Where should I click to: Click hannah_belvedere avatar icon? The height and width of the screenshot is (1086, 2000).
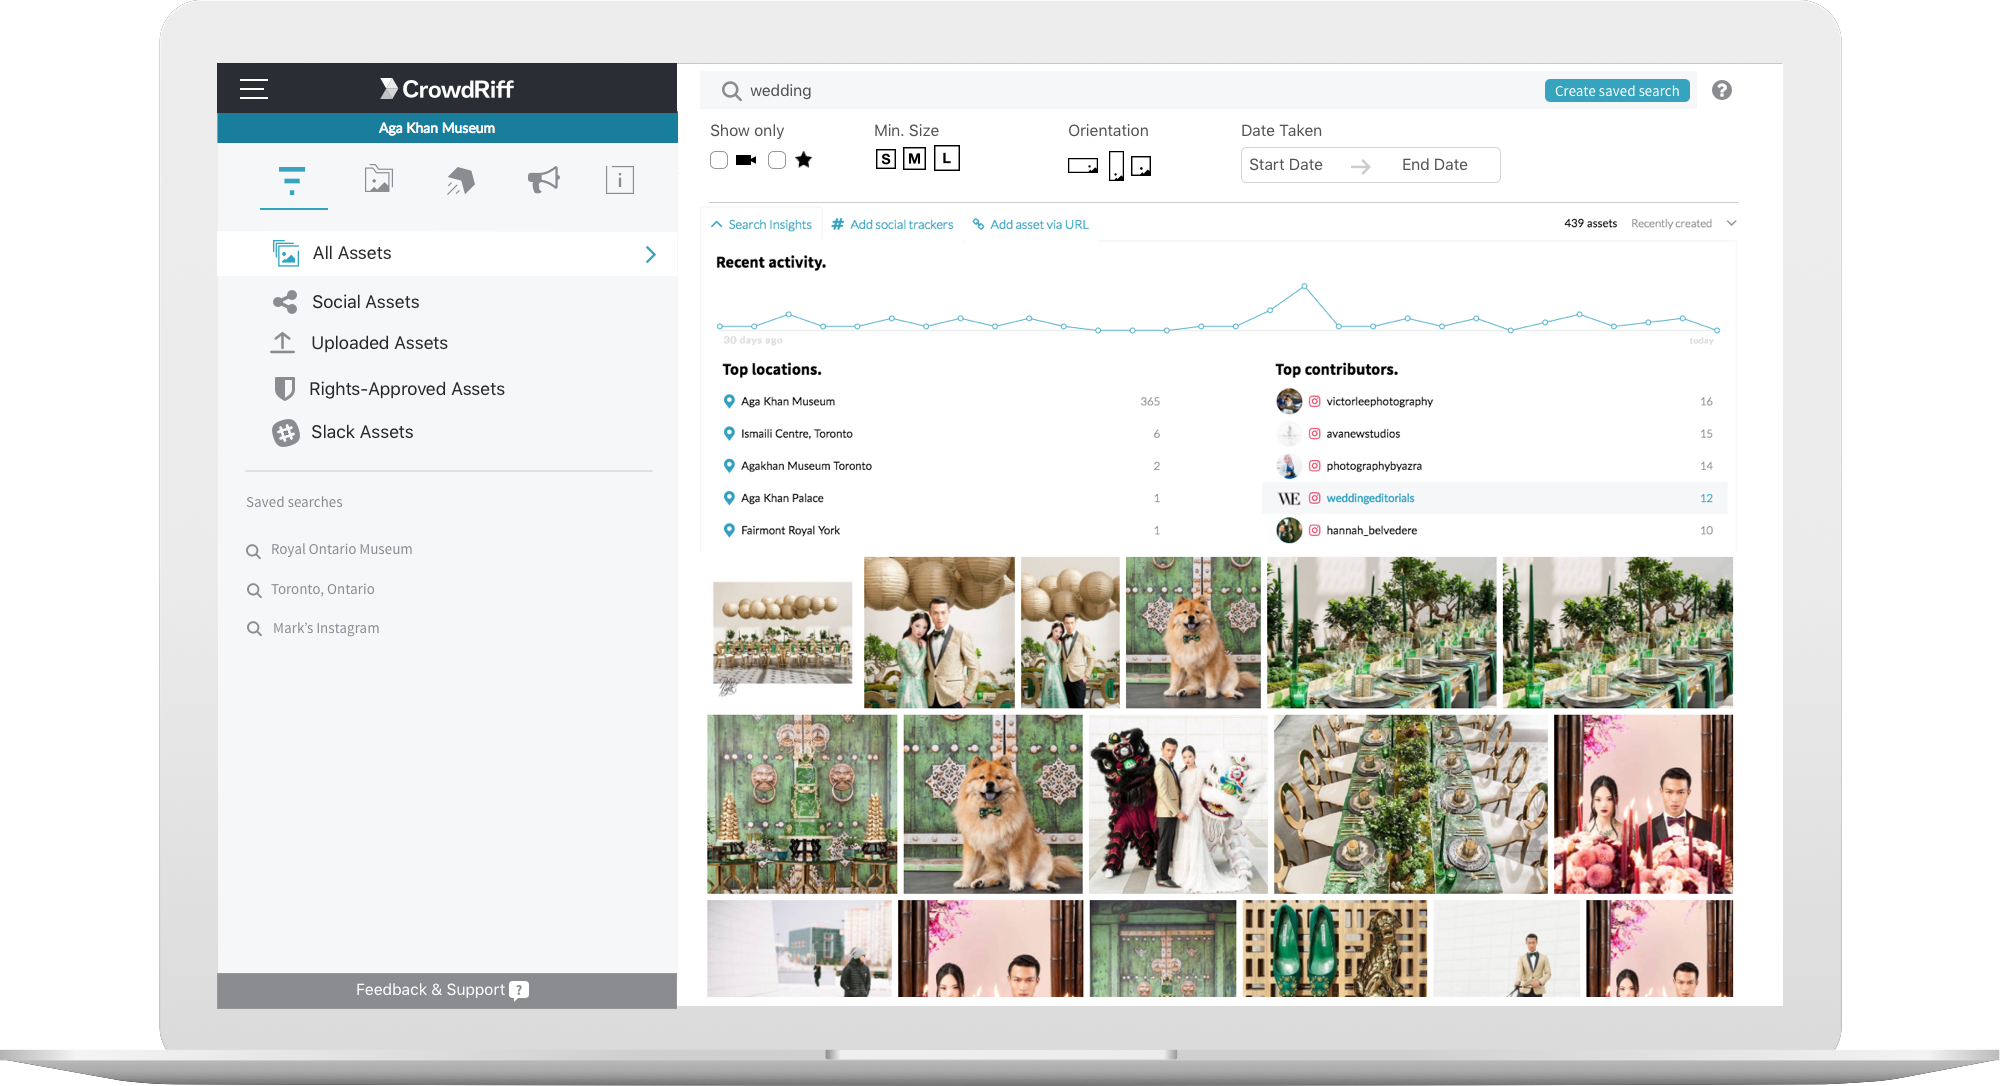1289,530
